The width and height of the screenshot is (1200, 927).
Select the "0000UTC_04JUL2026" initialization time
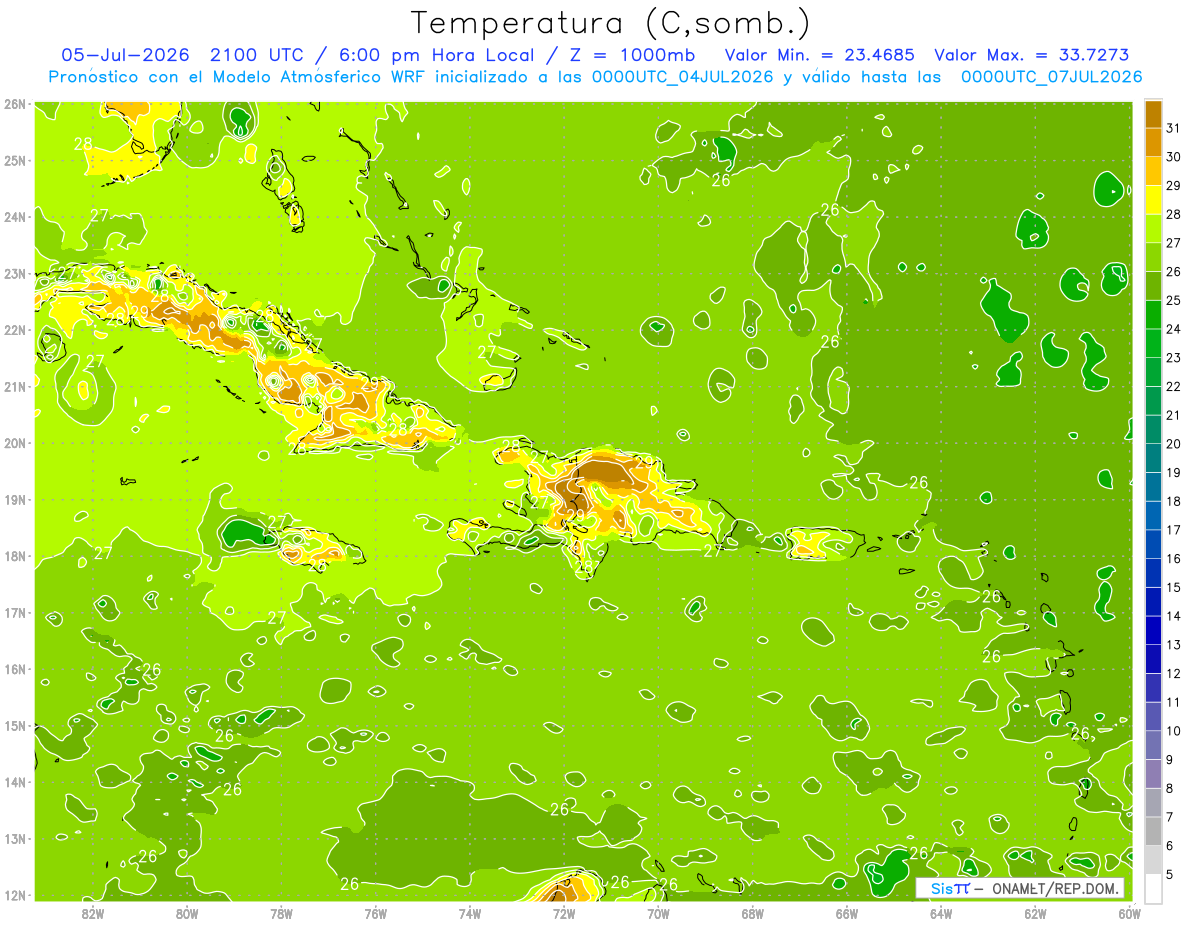tap(683, 76)
